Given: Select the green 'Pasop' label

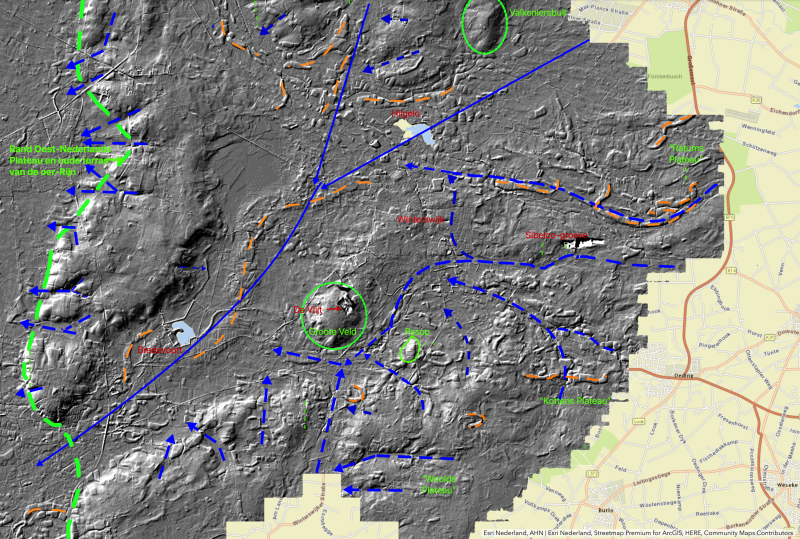Looking at the screenshot, I should (417, 332).
